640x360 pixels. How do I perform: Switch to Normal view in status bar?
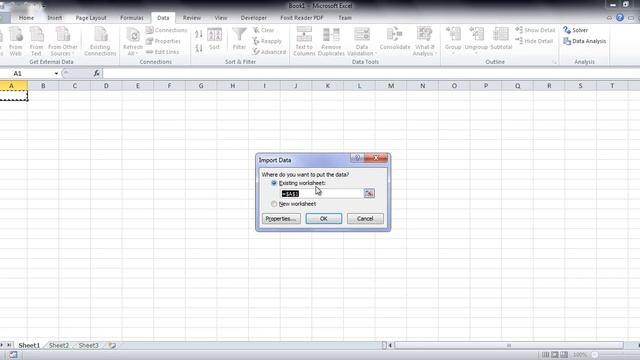545,355
